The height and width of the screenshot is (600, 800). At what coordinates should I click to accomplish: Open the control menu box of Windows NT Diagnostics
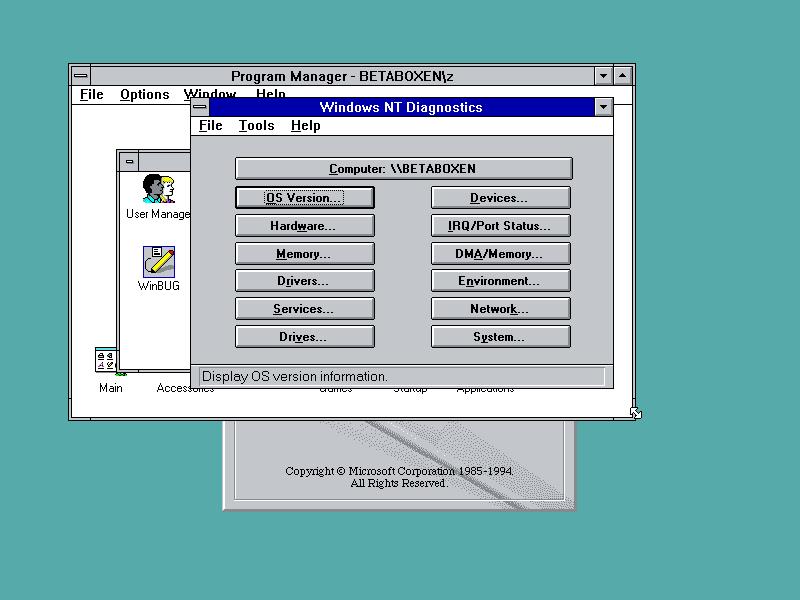(x=200, y=107)
